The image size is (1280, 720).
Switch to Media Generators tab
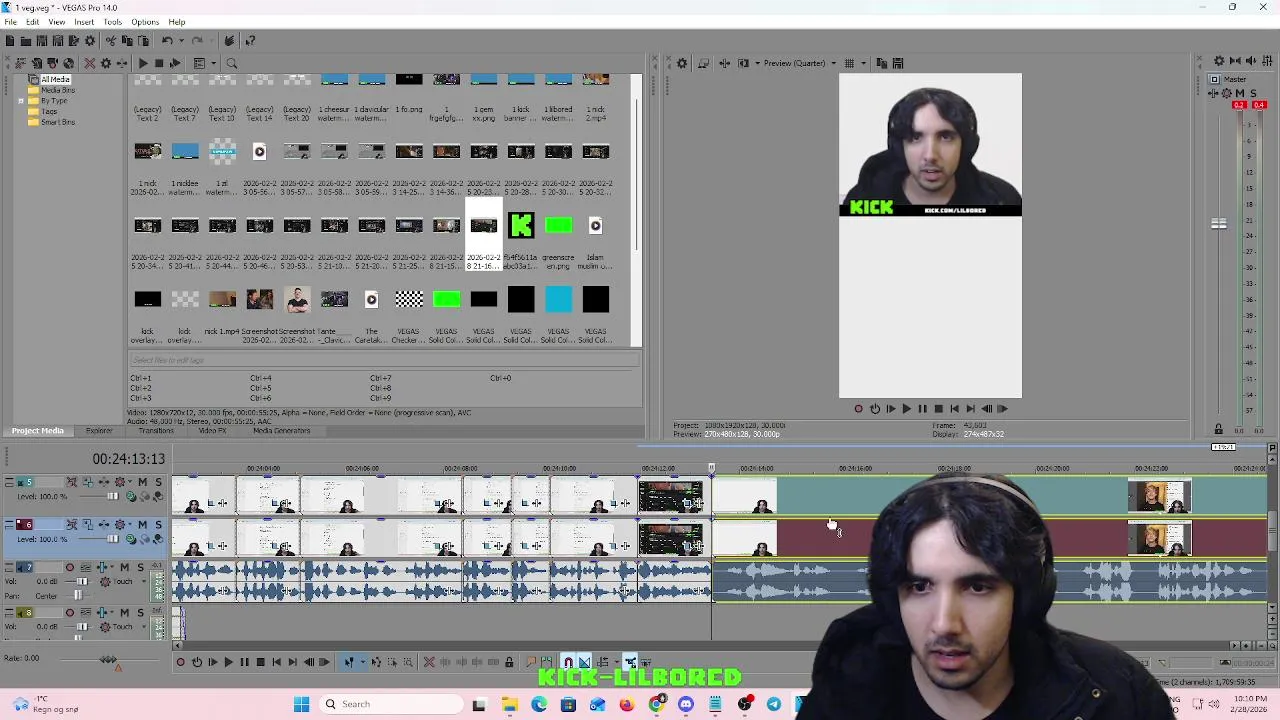tap(281, 431)
